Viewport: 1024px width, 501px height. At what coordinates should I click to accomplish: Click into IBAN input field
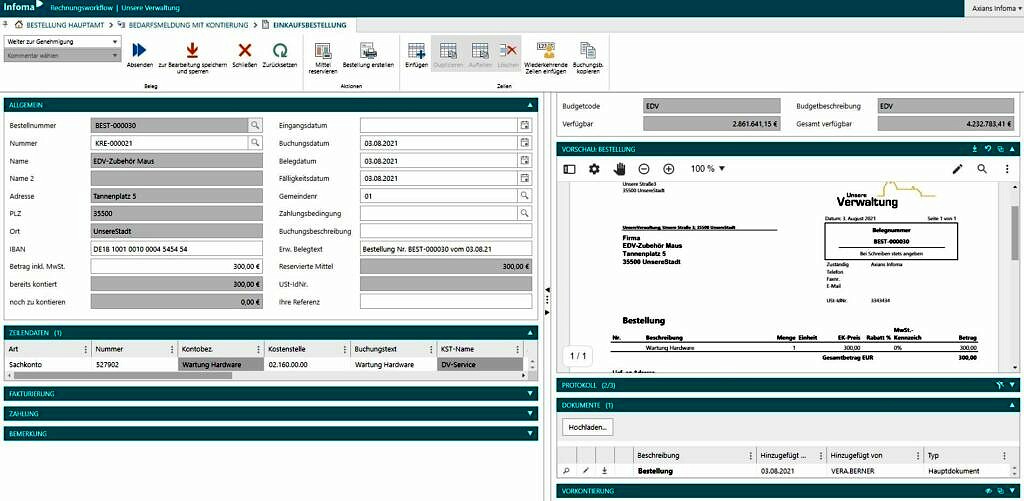pyautogui.click(x=176, y=249)
